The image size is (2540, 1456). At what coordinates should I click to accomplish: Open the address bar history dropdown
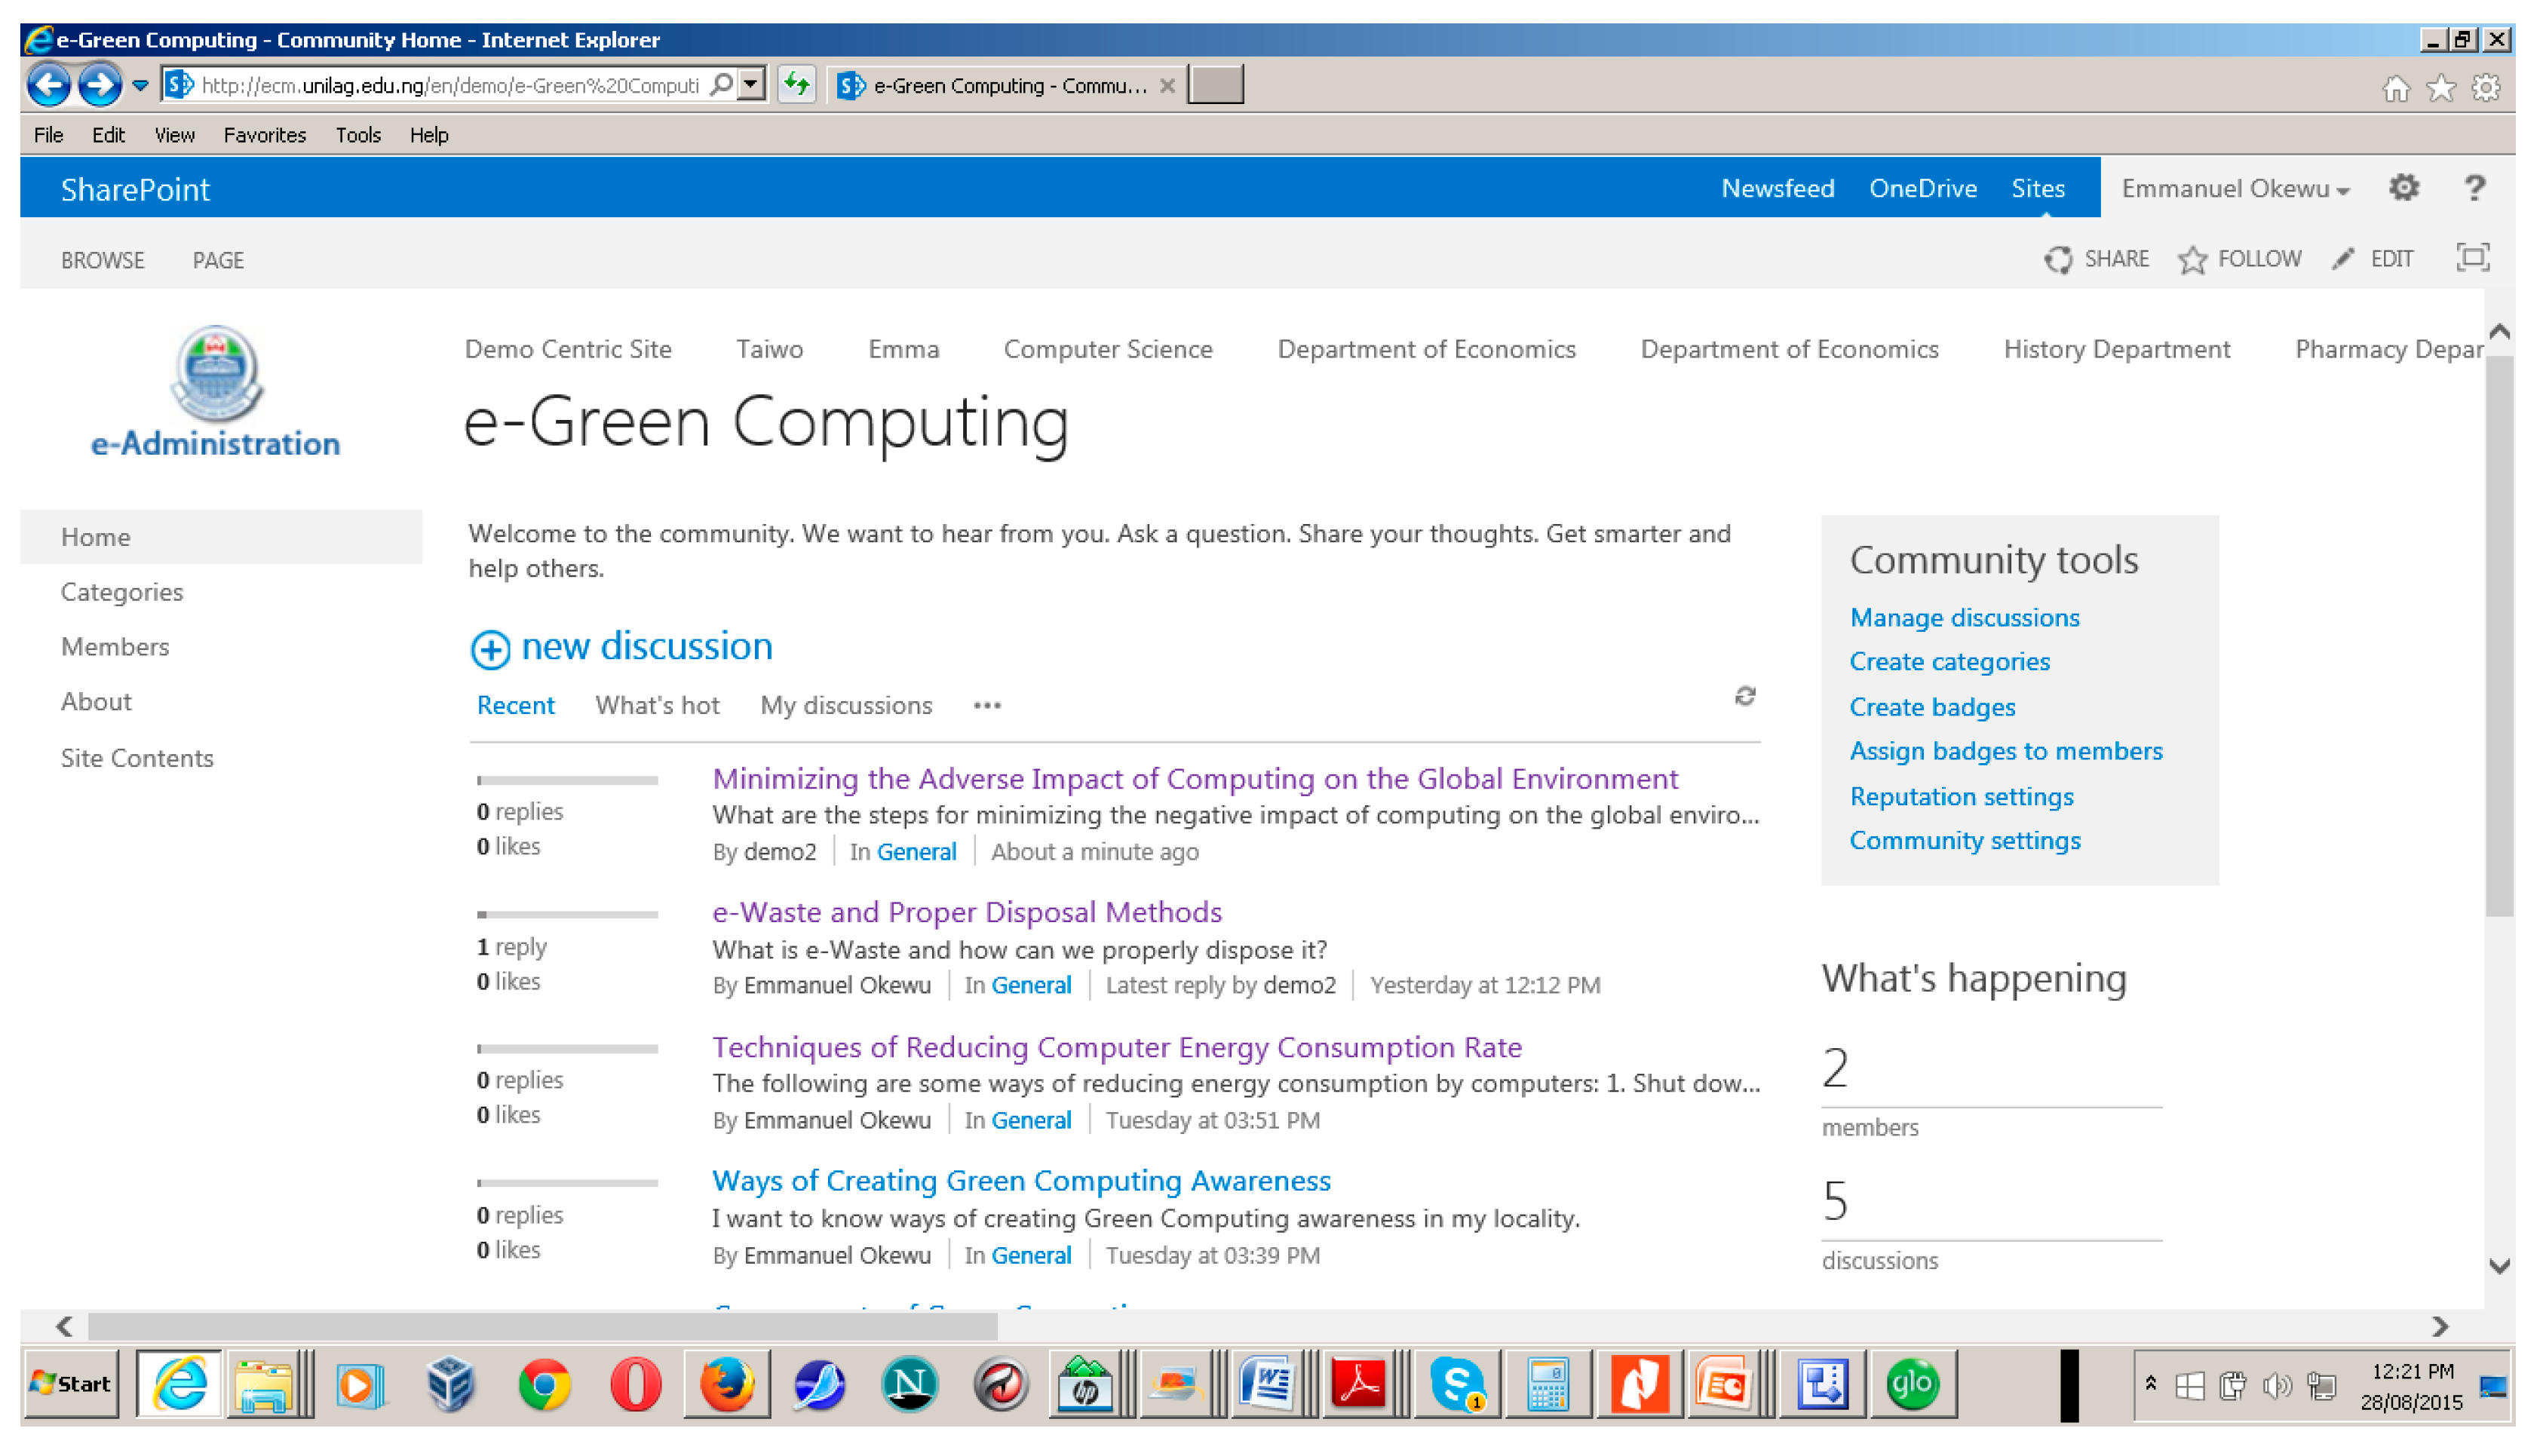point(751,84)
